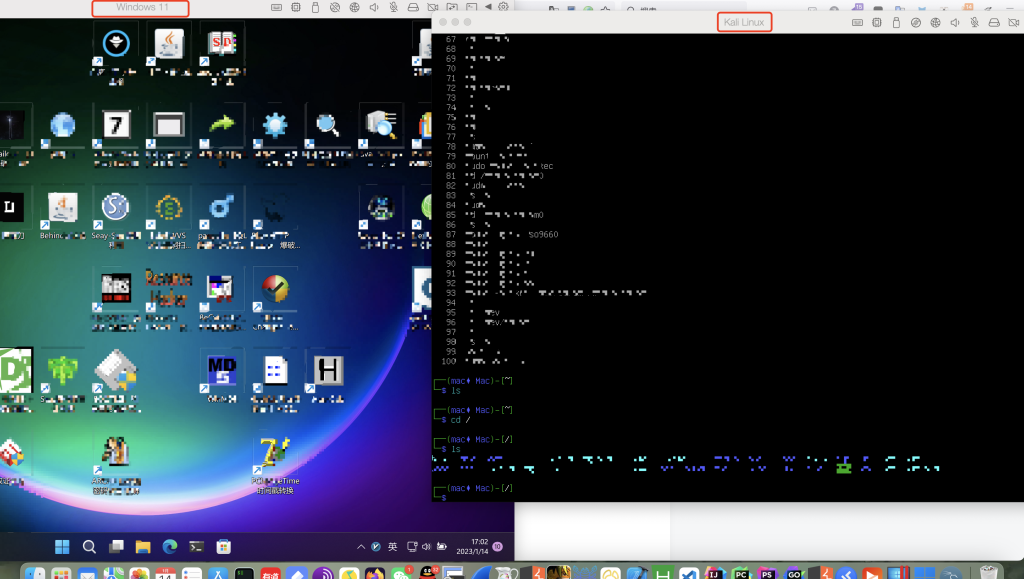Toggle the disabled camera in Windows 11 toolbar
1024x579 pixels.
(x=432, y=7)
